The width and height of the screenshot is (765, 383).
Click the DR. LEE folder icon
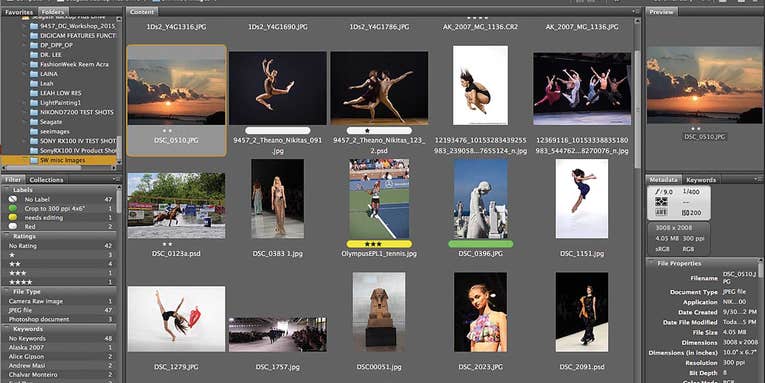(34, 55)
